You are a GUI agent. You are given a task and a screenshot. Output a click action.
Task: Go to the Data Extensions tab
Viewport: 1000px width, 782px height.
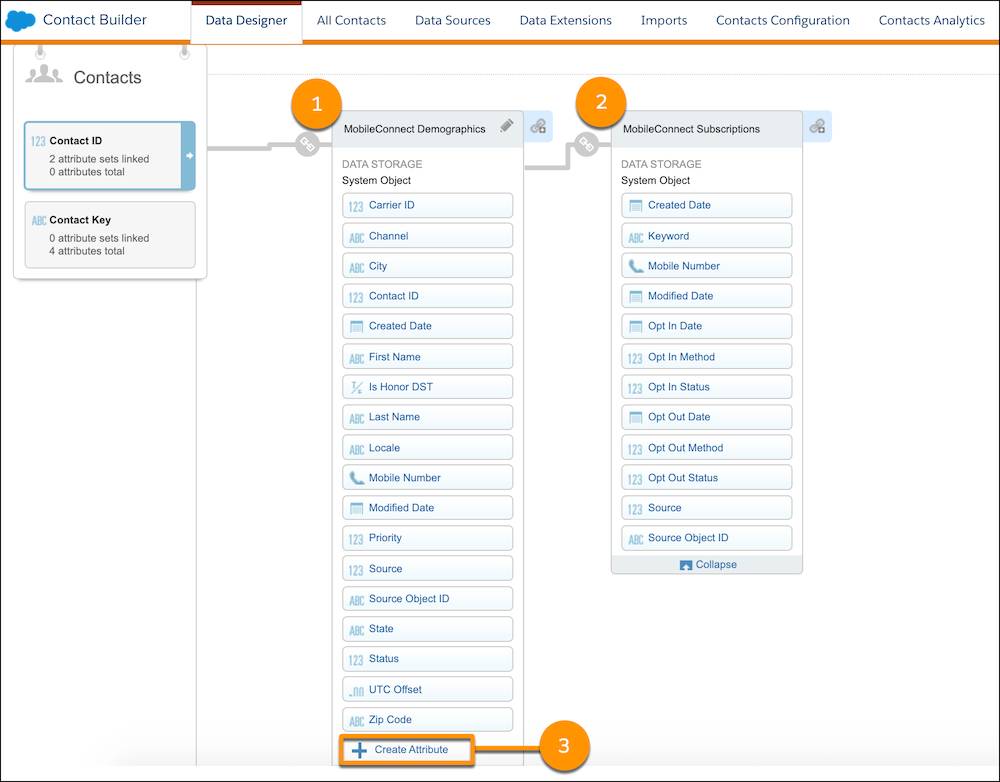tap(566, 20)
